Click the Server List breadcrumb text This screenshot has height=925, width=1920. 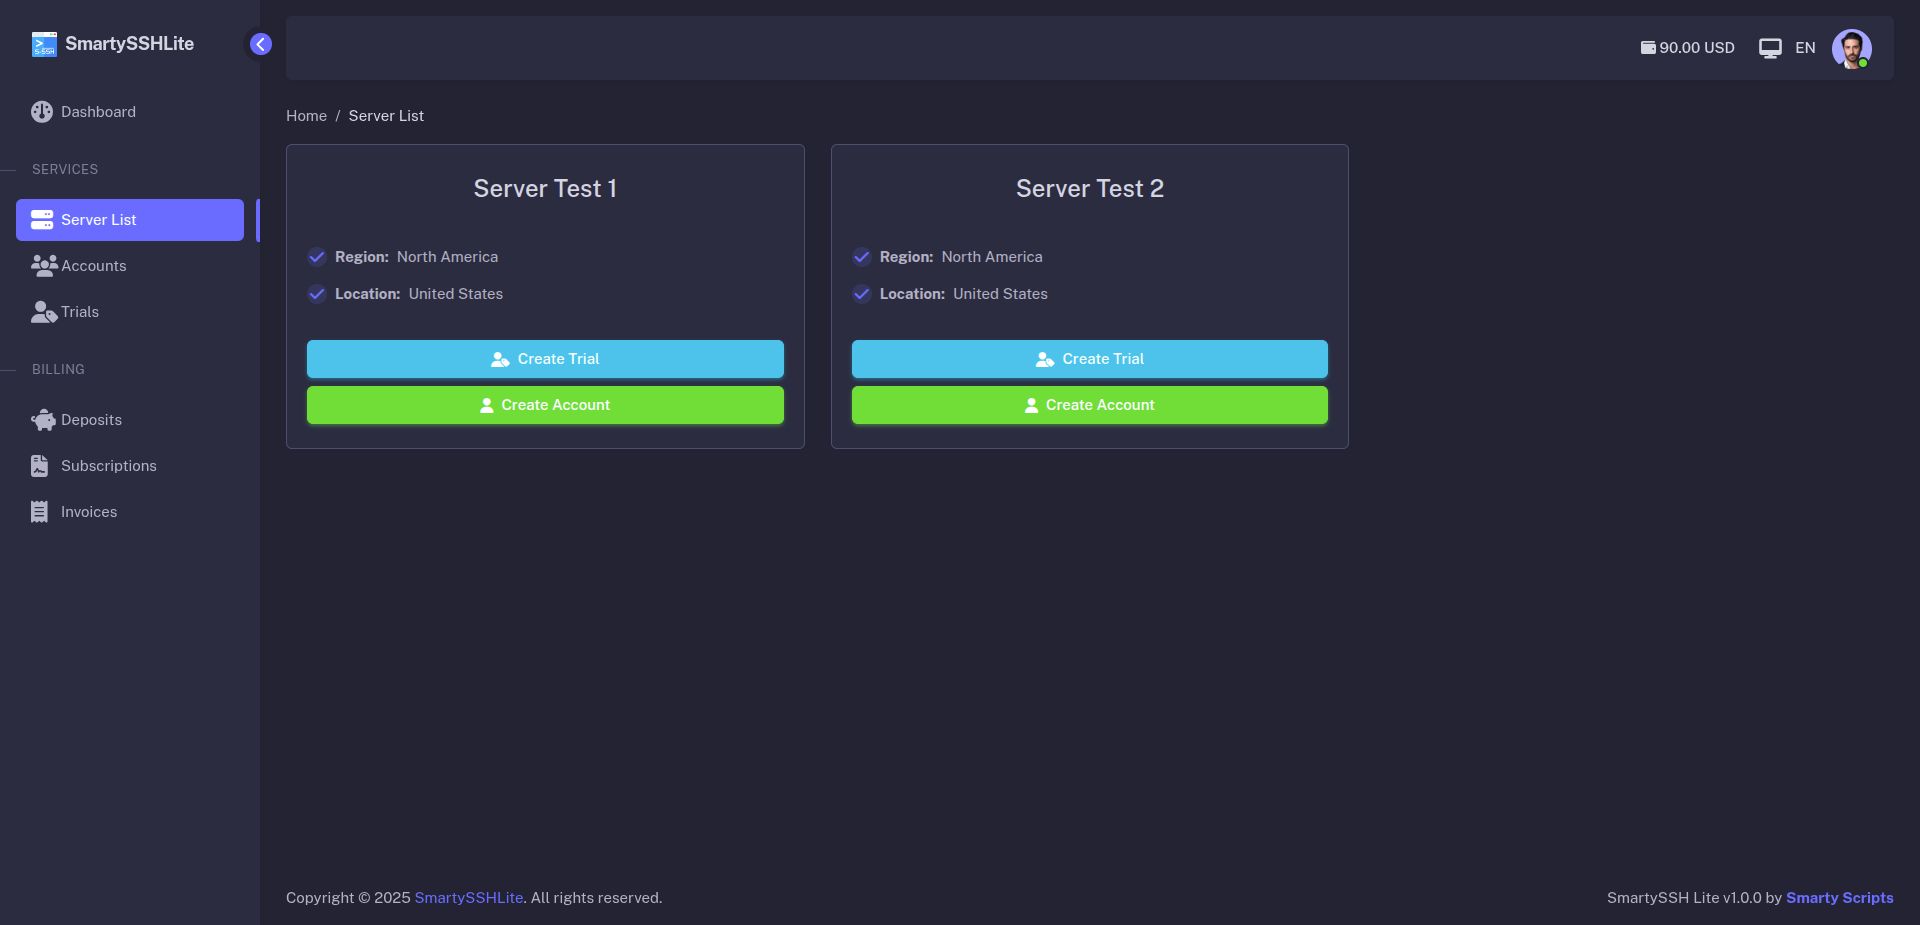tap(386, 116)
